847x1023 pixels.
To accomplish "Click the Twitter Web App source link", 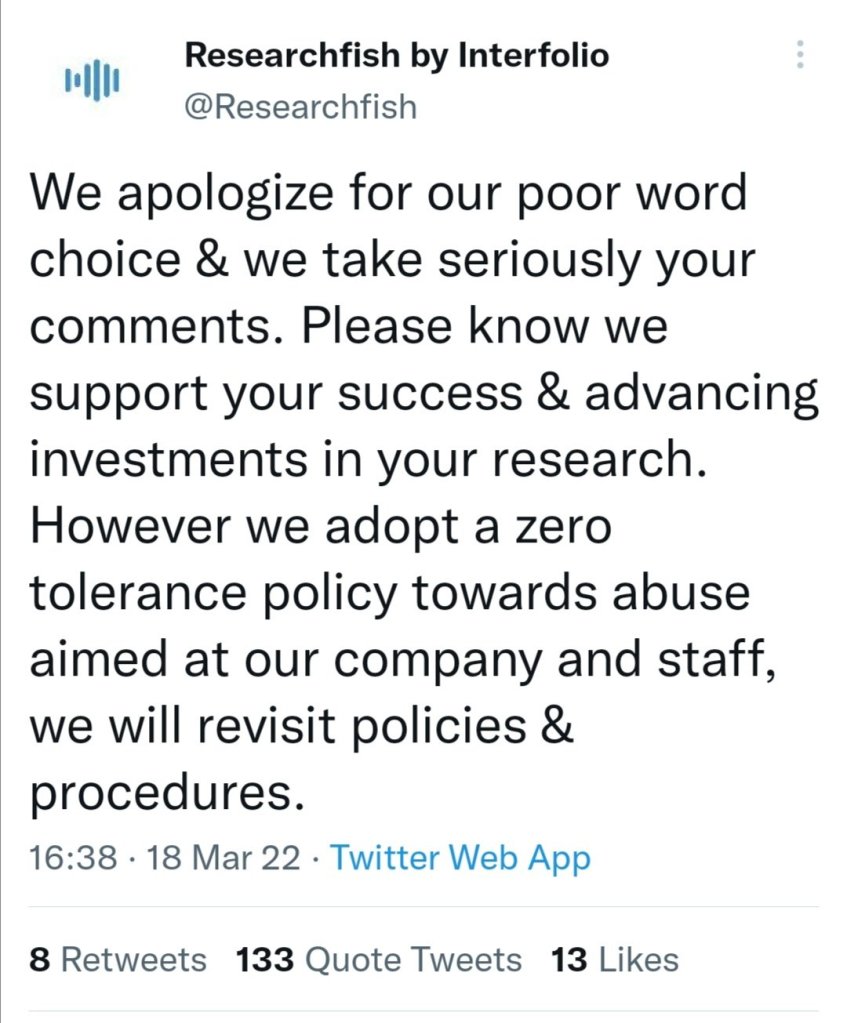I will [460, 857].
